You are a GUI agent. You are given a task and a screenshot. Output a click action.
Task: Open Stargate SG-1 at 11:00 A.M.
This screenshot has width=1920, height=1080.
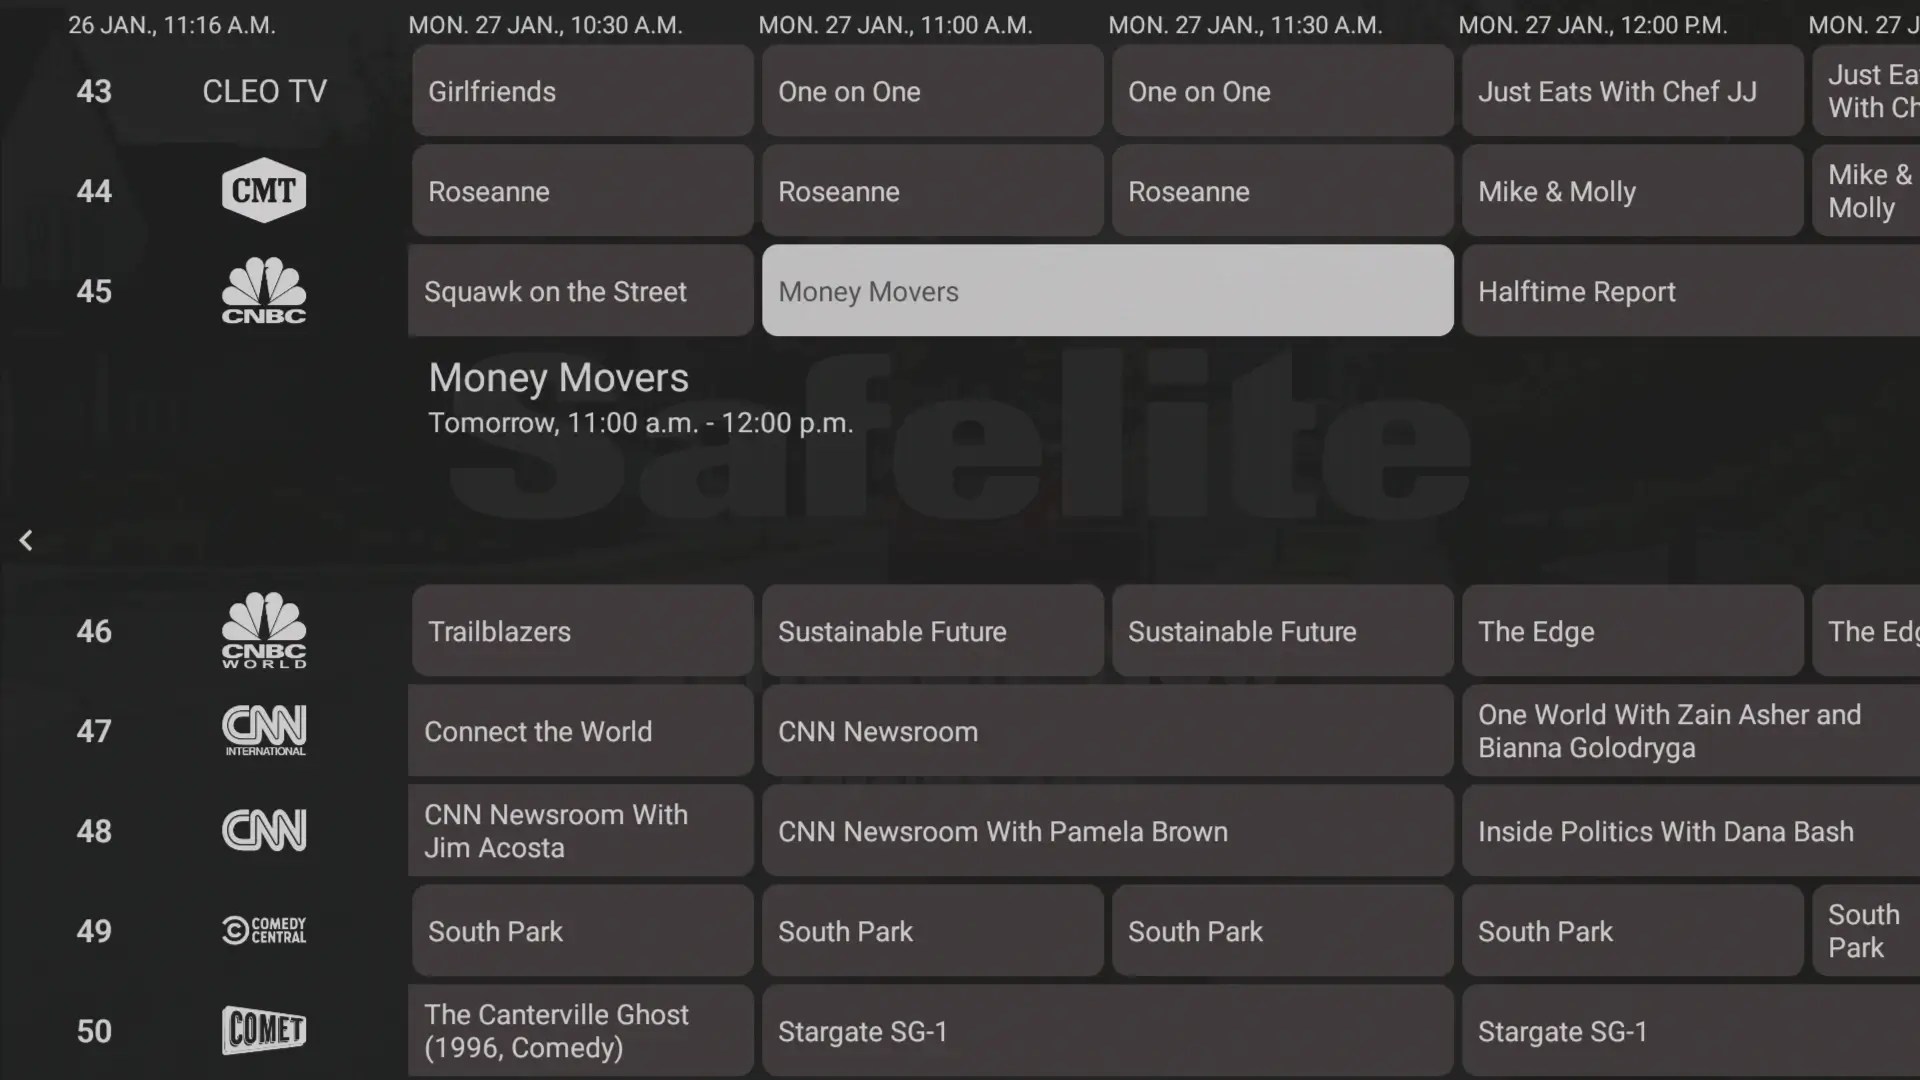click(x=1108, y=1031)
